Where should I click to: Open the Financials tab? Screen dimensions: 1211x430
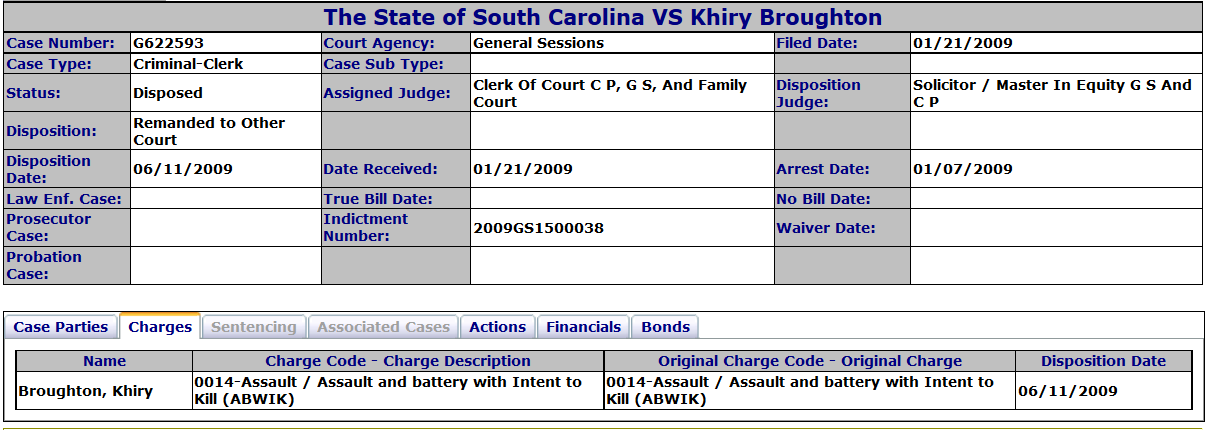pos(584,327)
